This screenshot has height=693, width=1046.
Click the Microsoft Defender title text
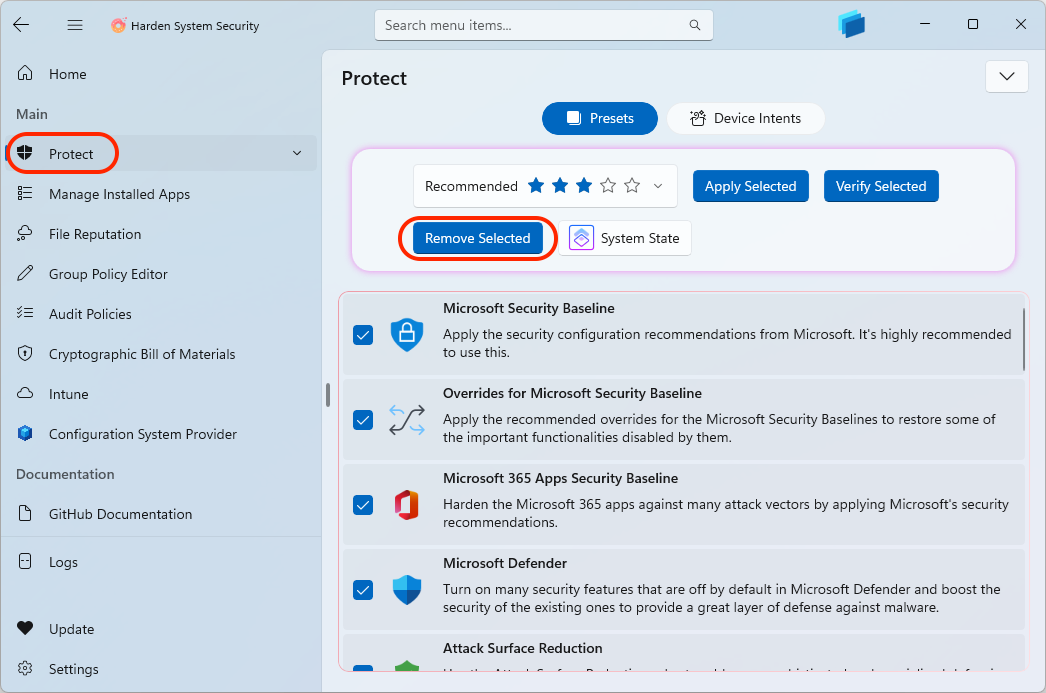click(505, 563)
